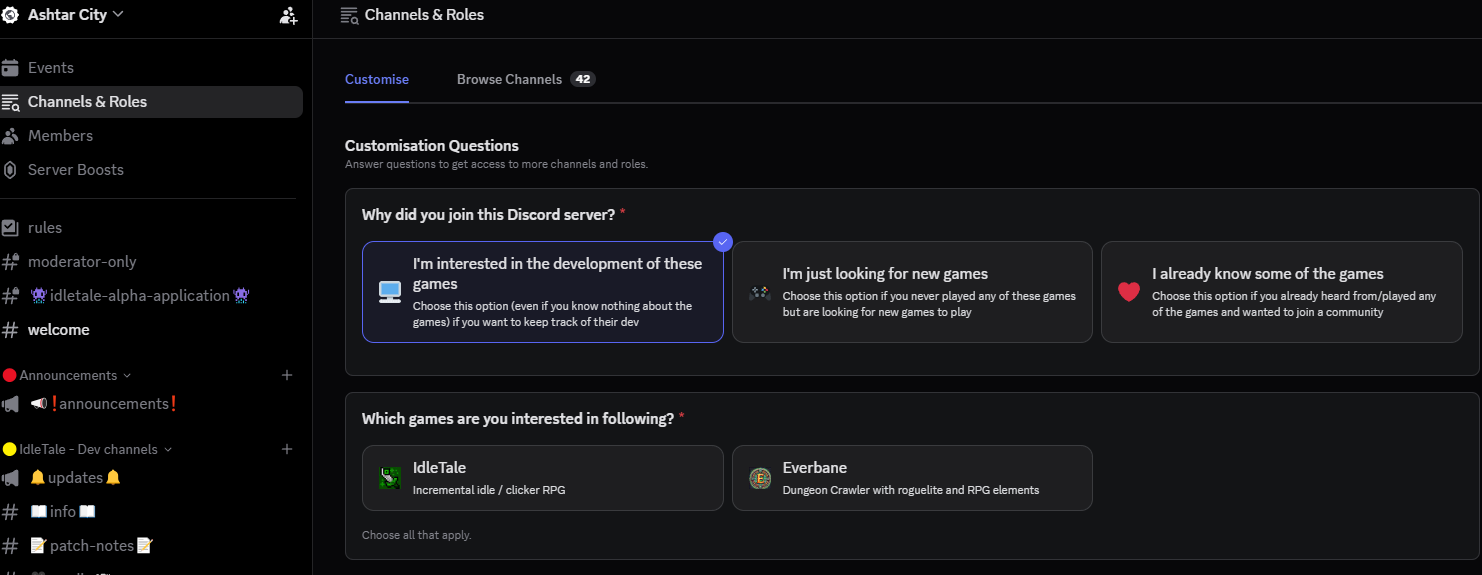Open the patch-notes channel
This screenshot has height=575, width=1482.
90,546
